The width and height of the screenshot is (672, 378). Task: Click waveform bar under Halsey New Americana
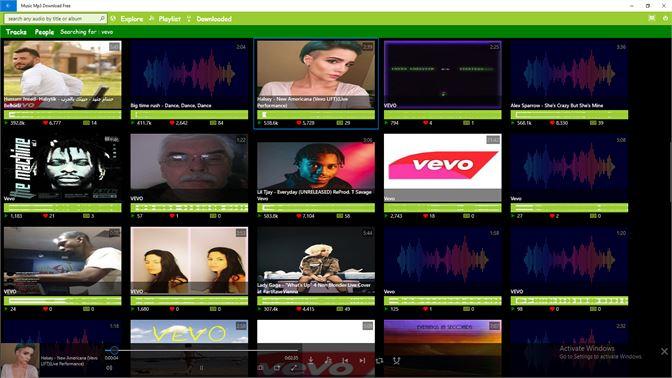pyautogui.click(x=316, y=114)
